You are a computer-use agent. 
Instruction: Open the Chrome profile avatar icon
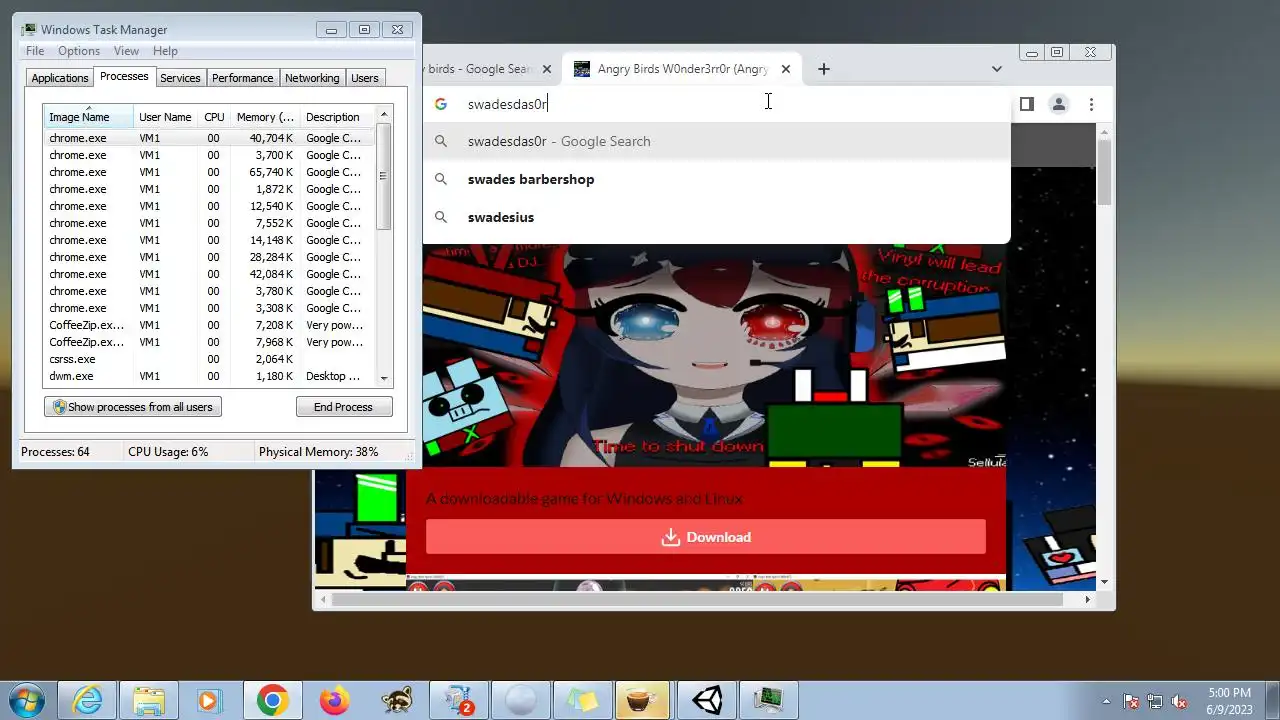coord(1059,104)
